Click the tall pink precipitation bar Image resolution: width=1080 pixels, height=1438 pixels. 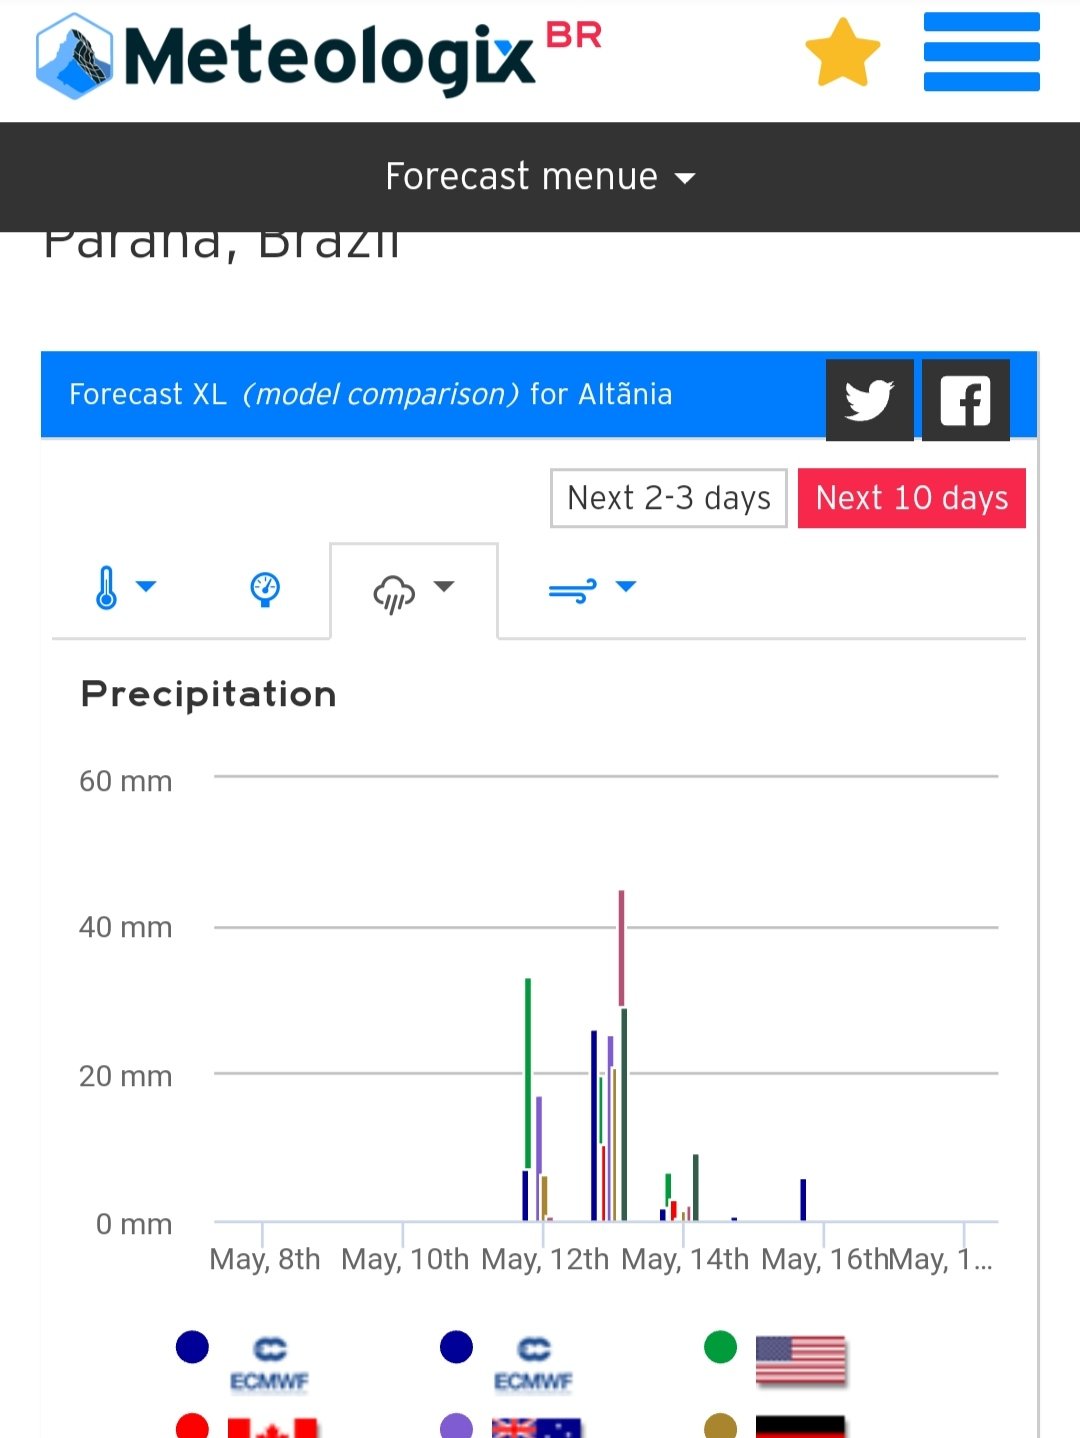point(621,948)
